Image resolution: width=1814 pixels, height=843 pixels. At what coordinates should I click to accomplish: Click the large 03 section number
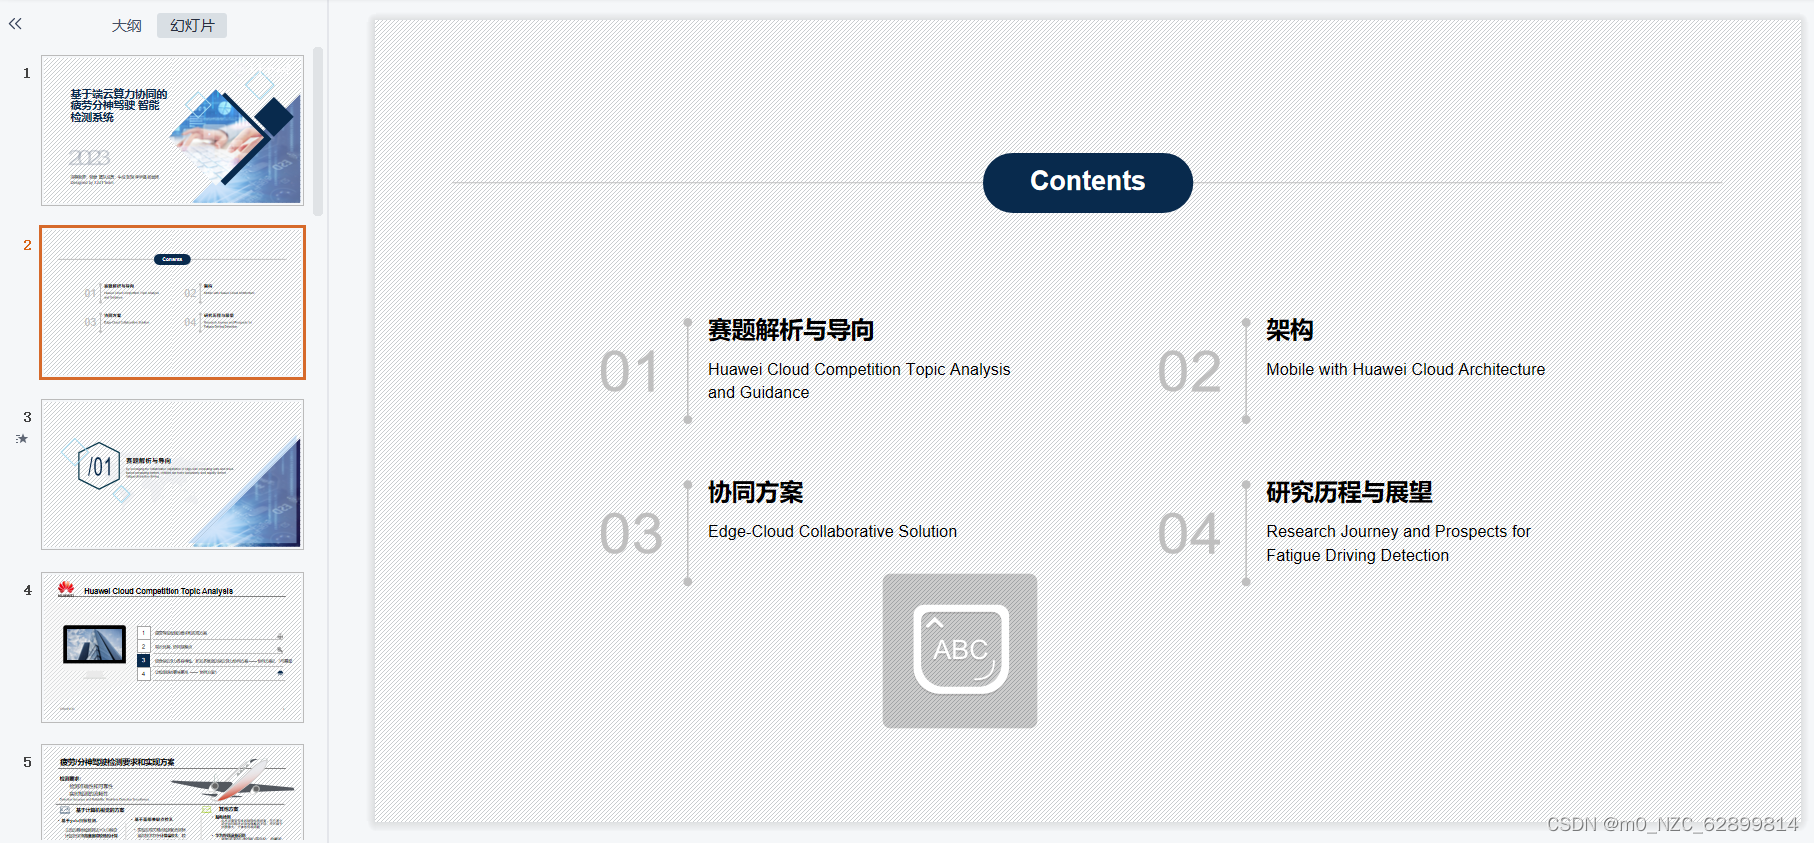point(631,534)
